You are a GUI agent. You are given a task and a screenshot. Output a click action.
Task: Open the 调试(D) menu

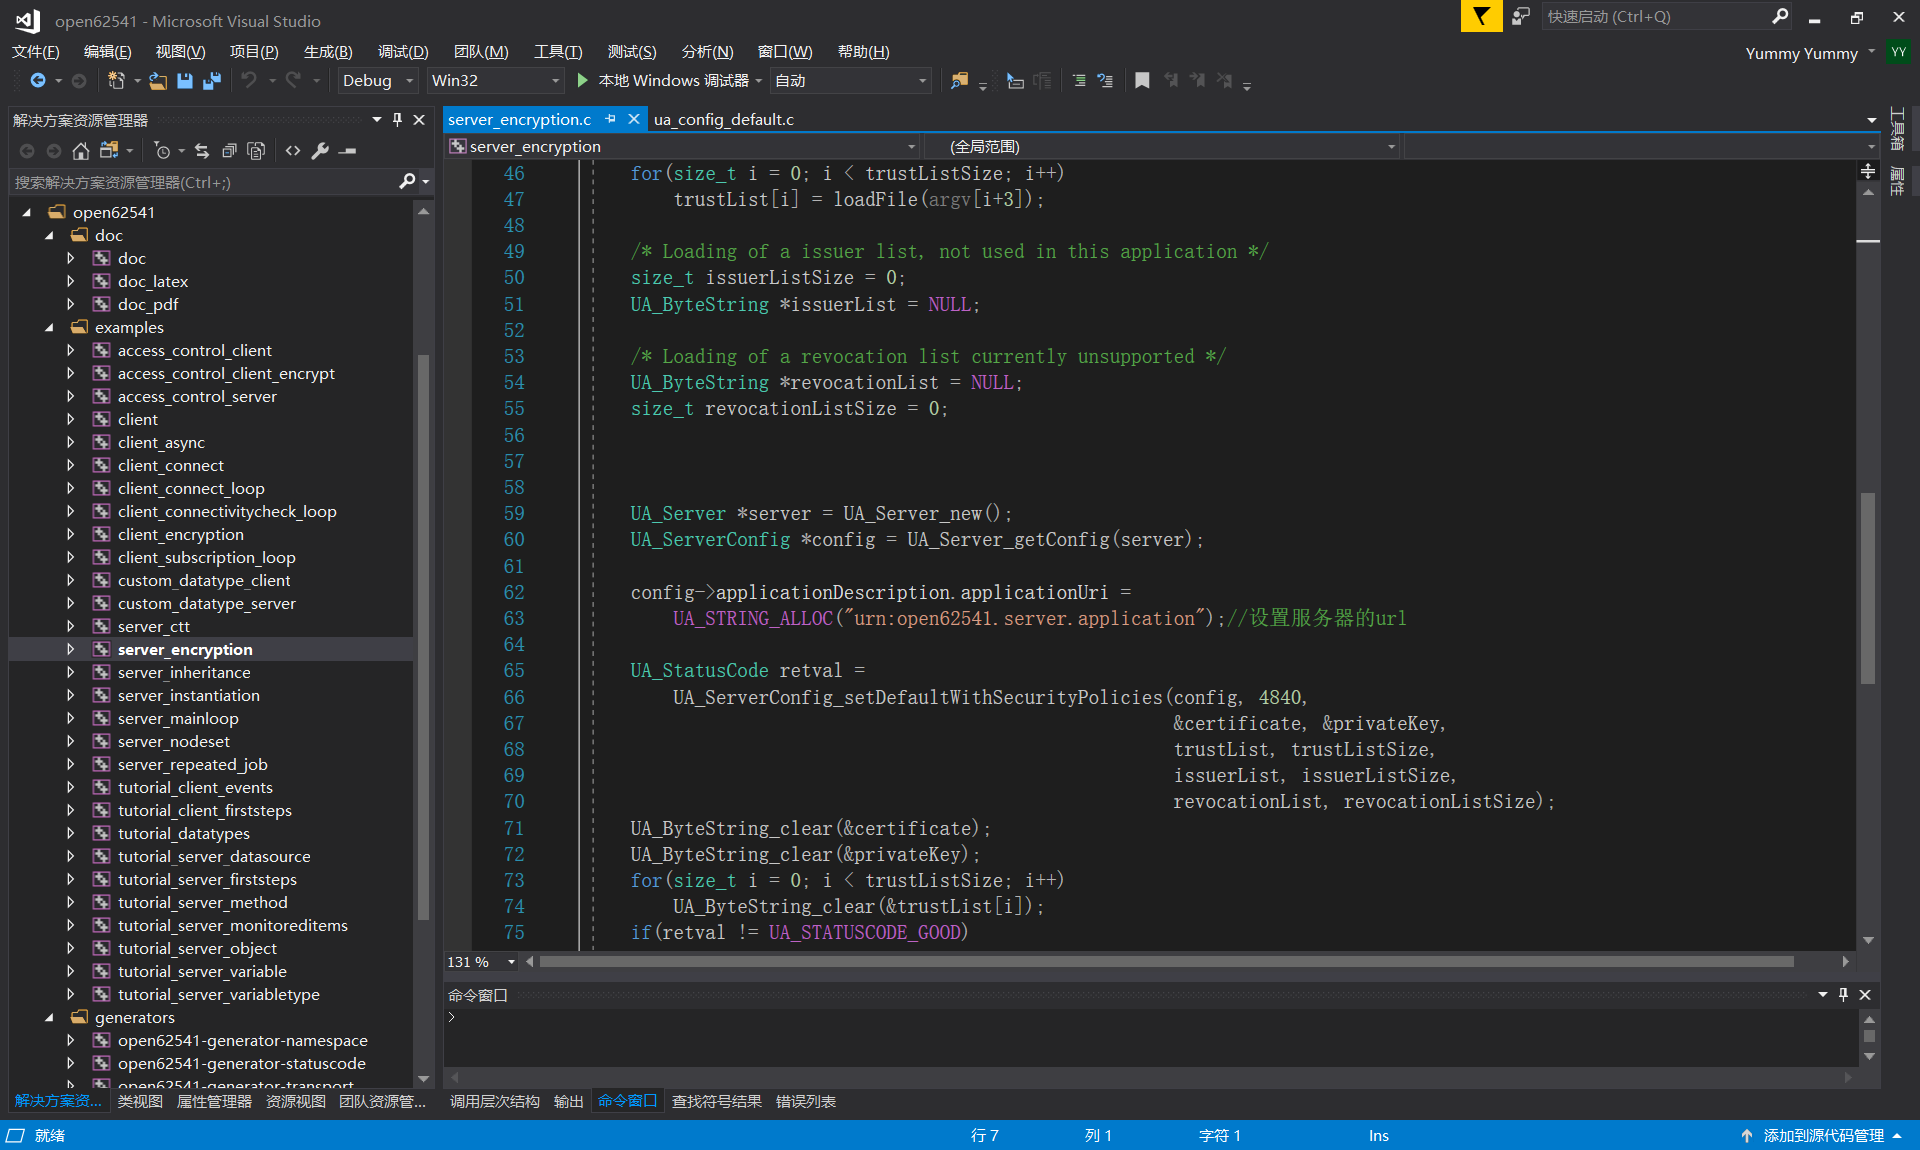[x=402, y=52]
